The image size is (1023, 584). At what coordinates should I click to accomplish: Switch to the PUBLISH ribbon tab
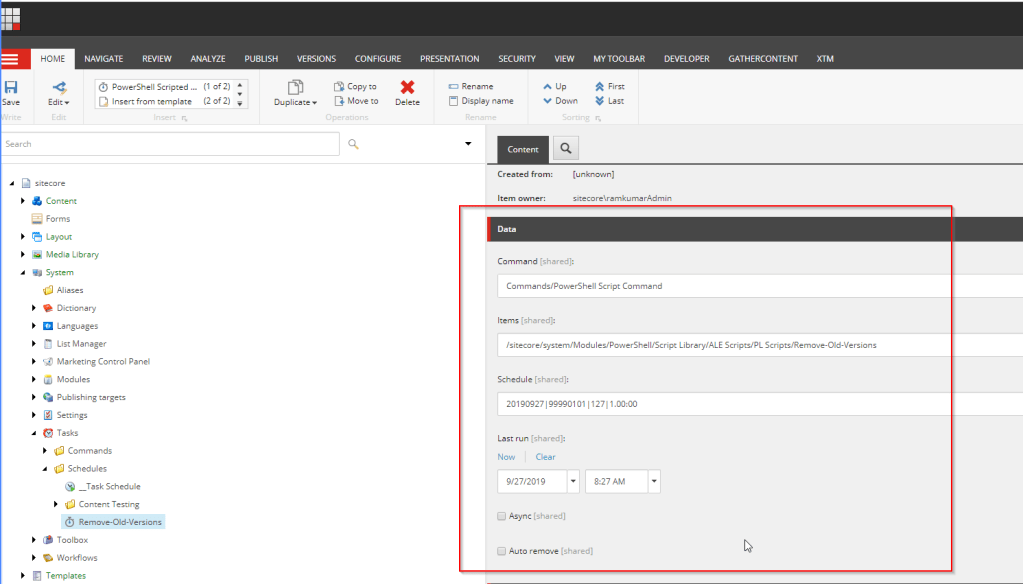(261, 59)
